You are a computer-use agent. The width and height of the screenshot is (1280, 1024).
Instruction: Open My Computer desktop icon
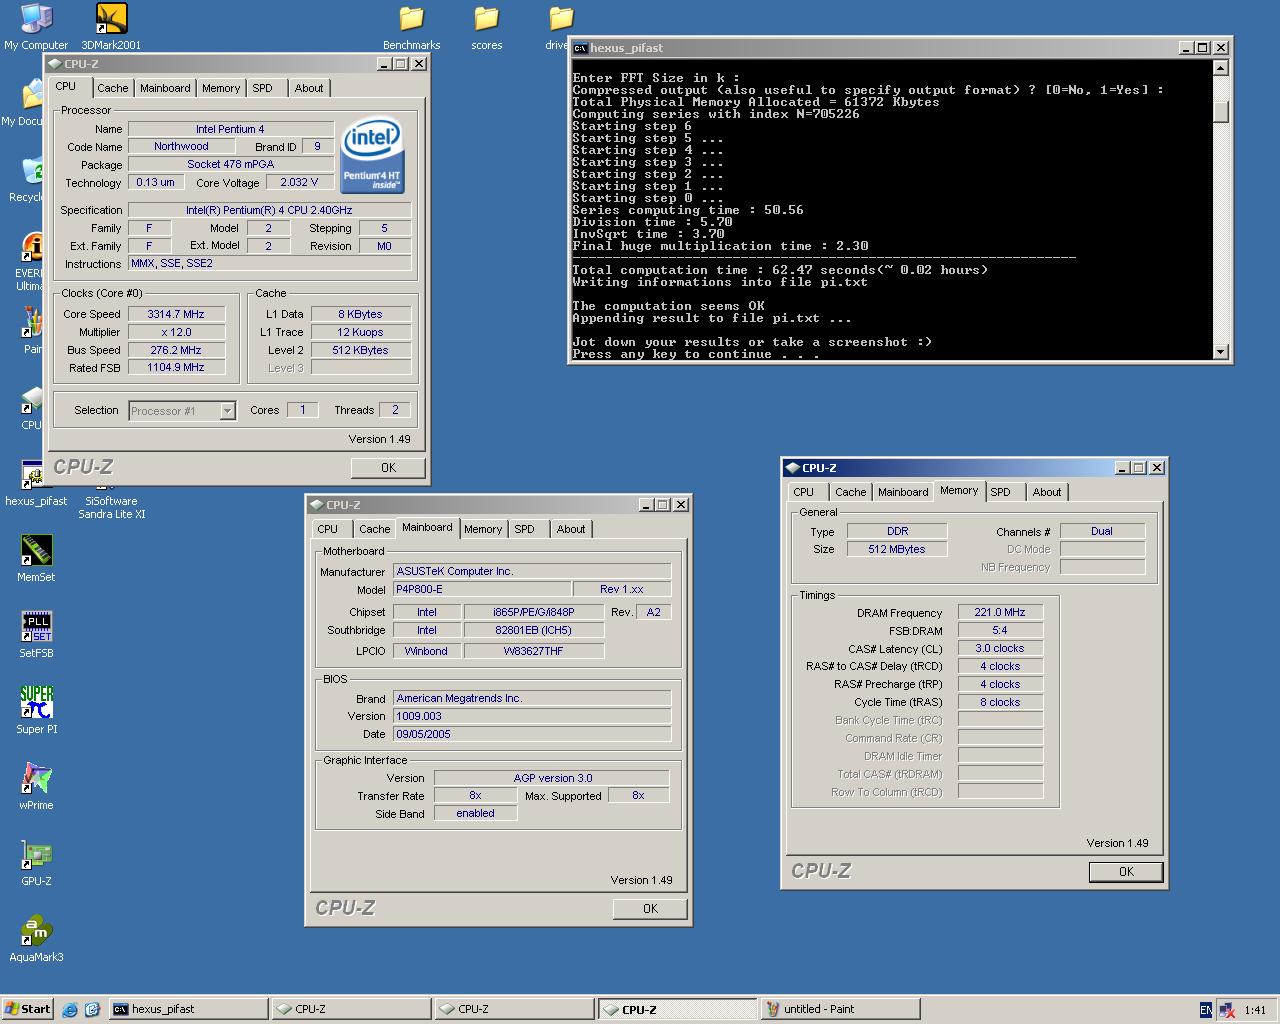coord(36,27)
